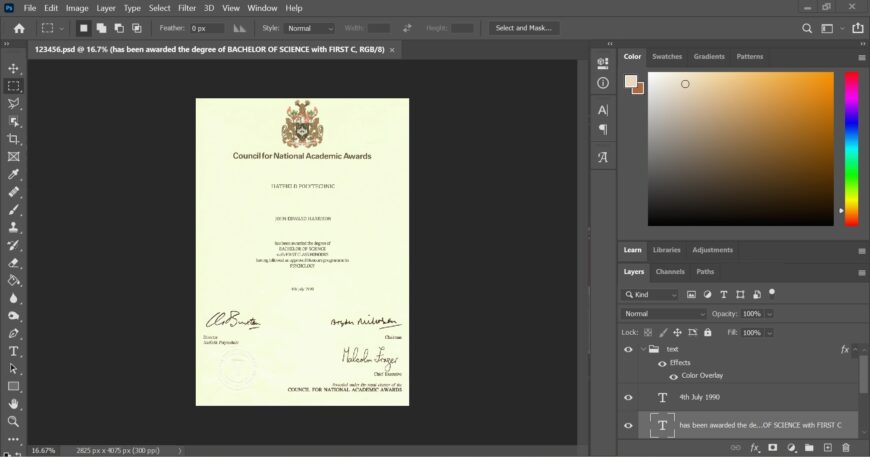Adjust the vertical hue slider

[x=852, y=149]
